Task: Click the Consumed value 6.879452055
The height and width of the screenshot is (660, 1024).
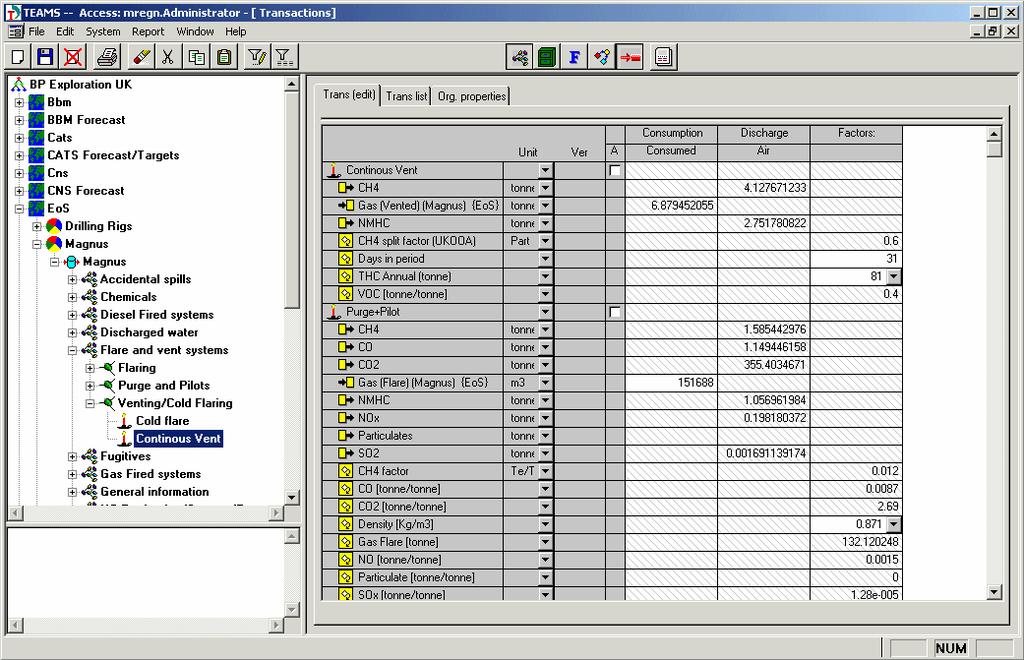Action: [671, 206]
